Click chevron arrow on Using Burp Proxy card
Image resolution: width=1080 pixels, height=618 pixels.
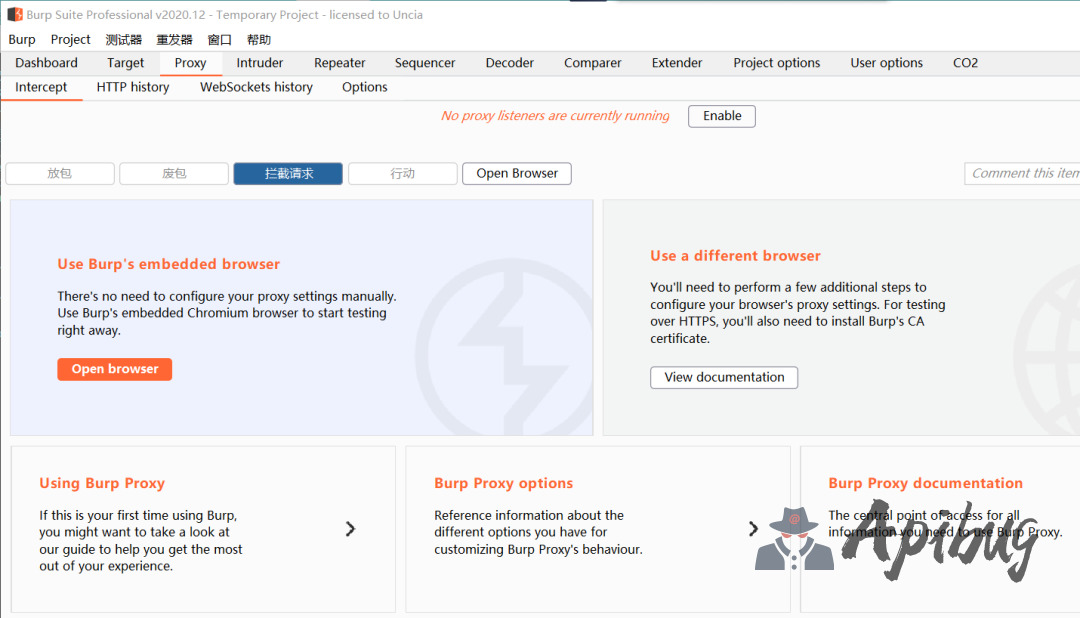pyautogui.click(x=350, y=529)
